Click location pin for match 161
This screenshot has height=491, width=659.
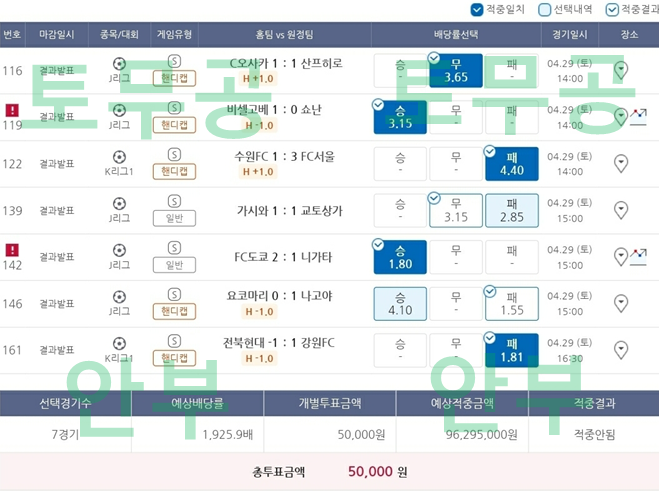tap(620, 350)
